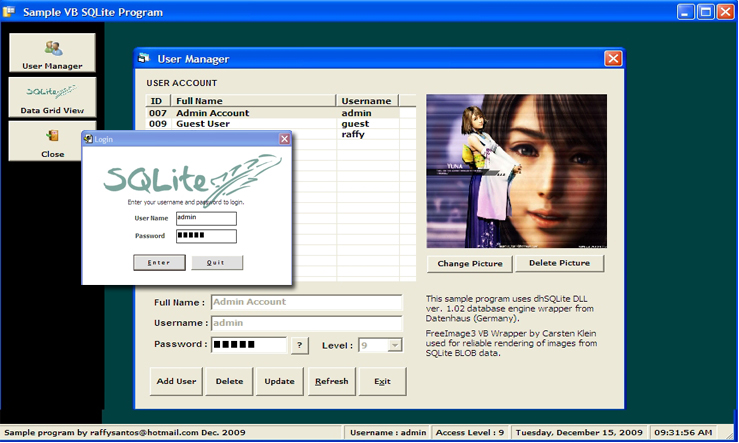Click the Delete user button
739x443 pixels.
[x=229, y=381]
